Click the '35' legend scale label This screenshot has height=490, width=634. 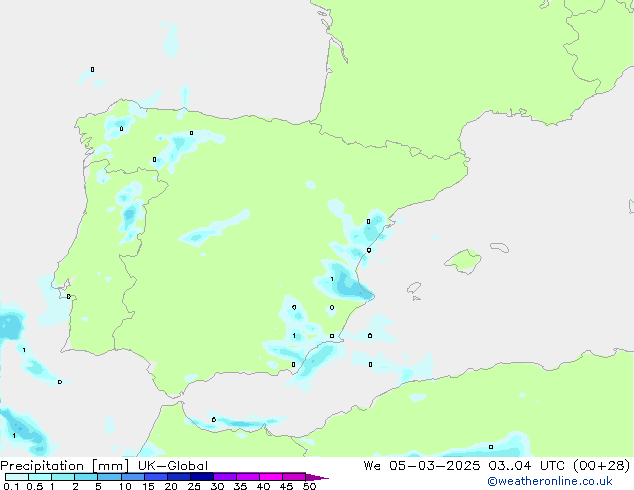click(240, 486)
